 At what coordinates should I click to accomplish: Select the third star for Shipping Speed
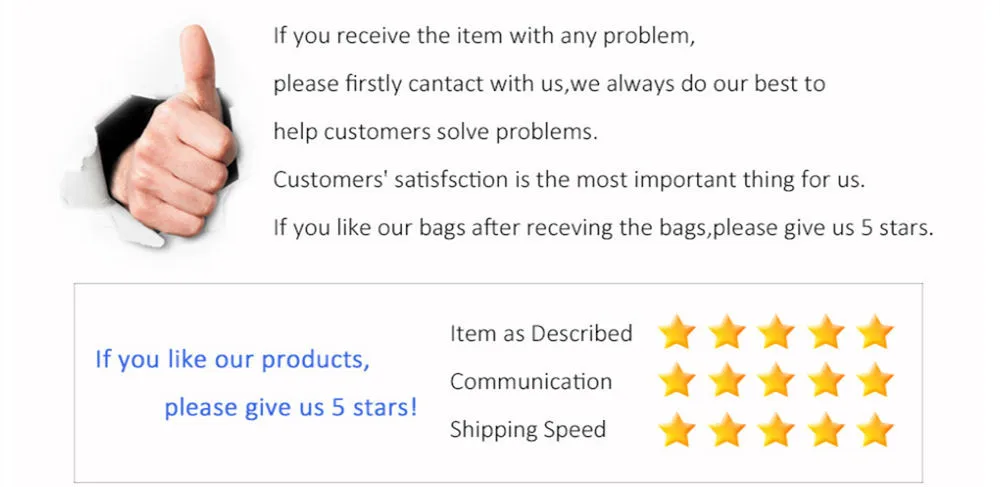pos(776,430)
